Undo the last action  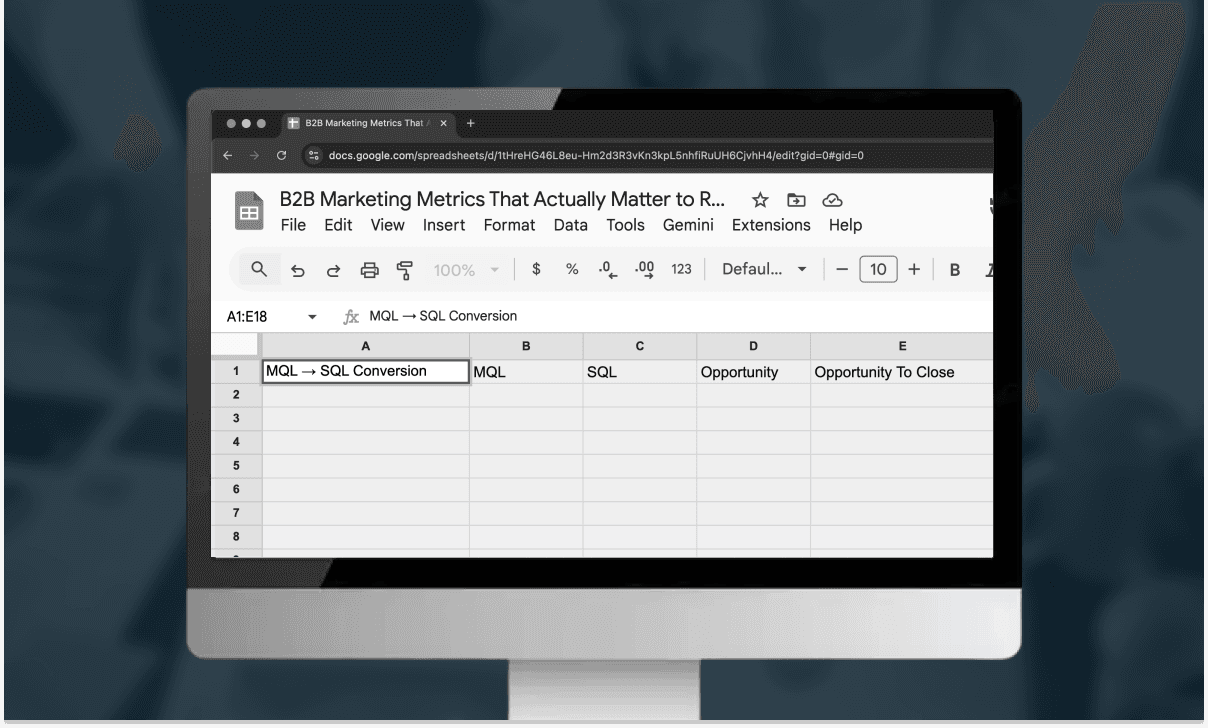coord(297,269)
